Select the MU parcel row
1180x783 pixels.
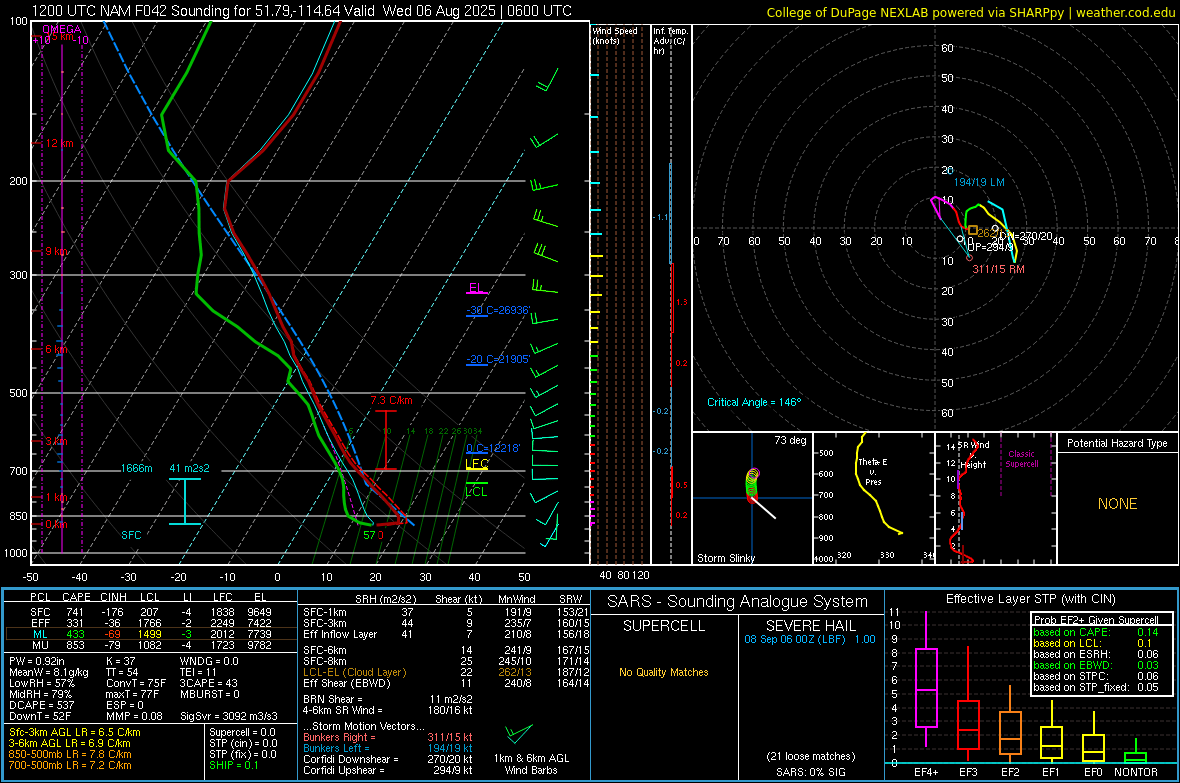tap(150, 645)
